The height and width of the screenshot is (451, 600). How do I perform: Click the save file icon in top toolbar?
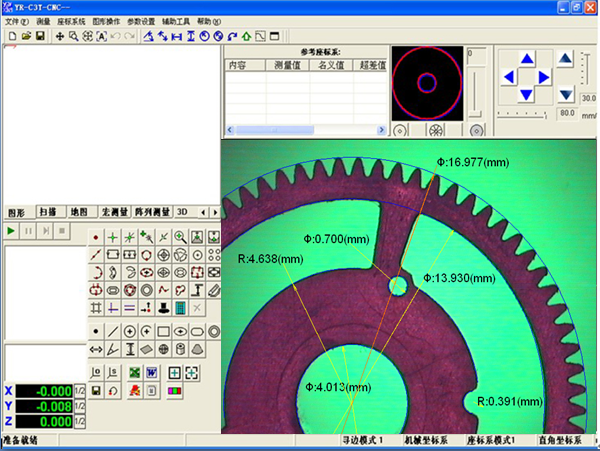pyautogui.click(x=40, y=36)
